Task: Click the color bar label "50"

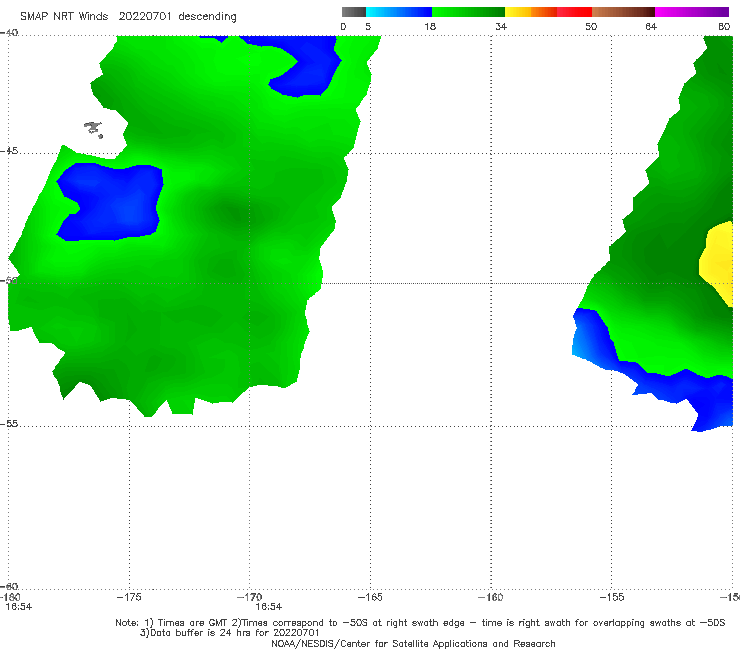Action: 591,27
